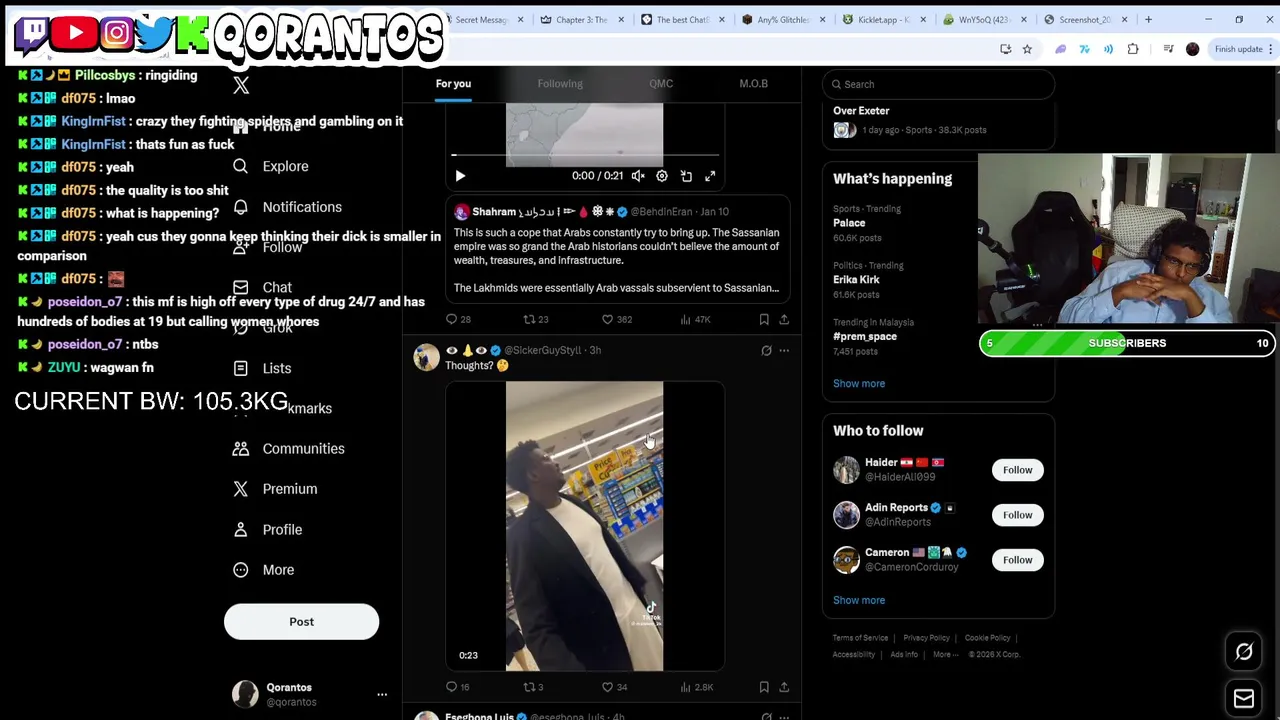This screenshot has height=720, width=1280.
Task: Toggle picture-in-picture on the 0:21 video
Action: coord(686,176)
